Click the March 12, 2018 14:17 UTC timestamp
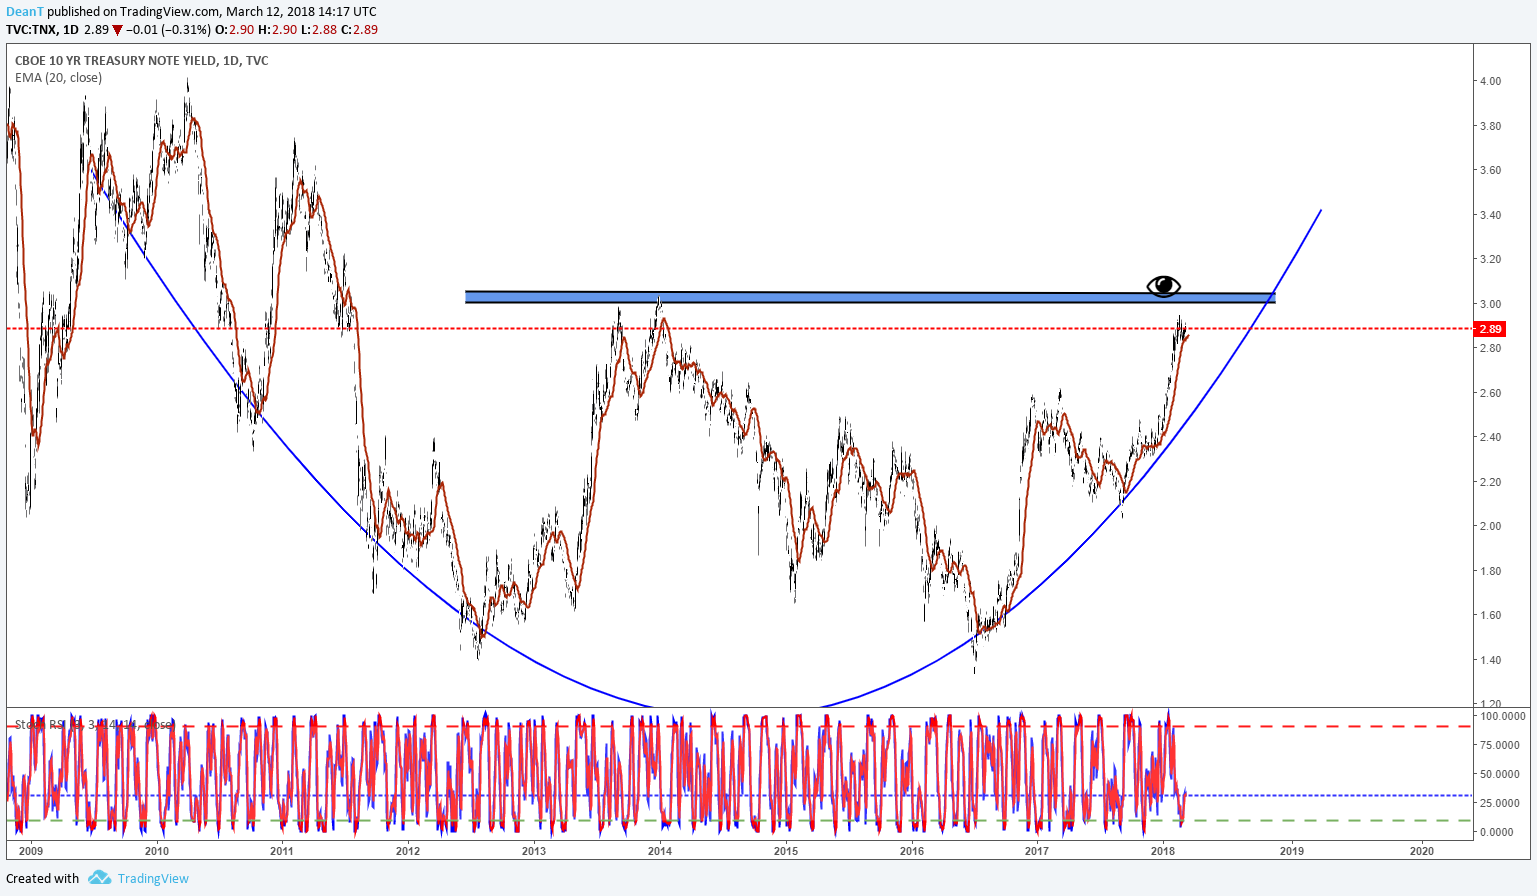 click(x=301, y=12)
